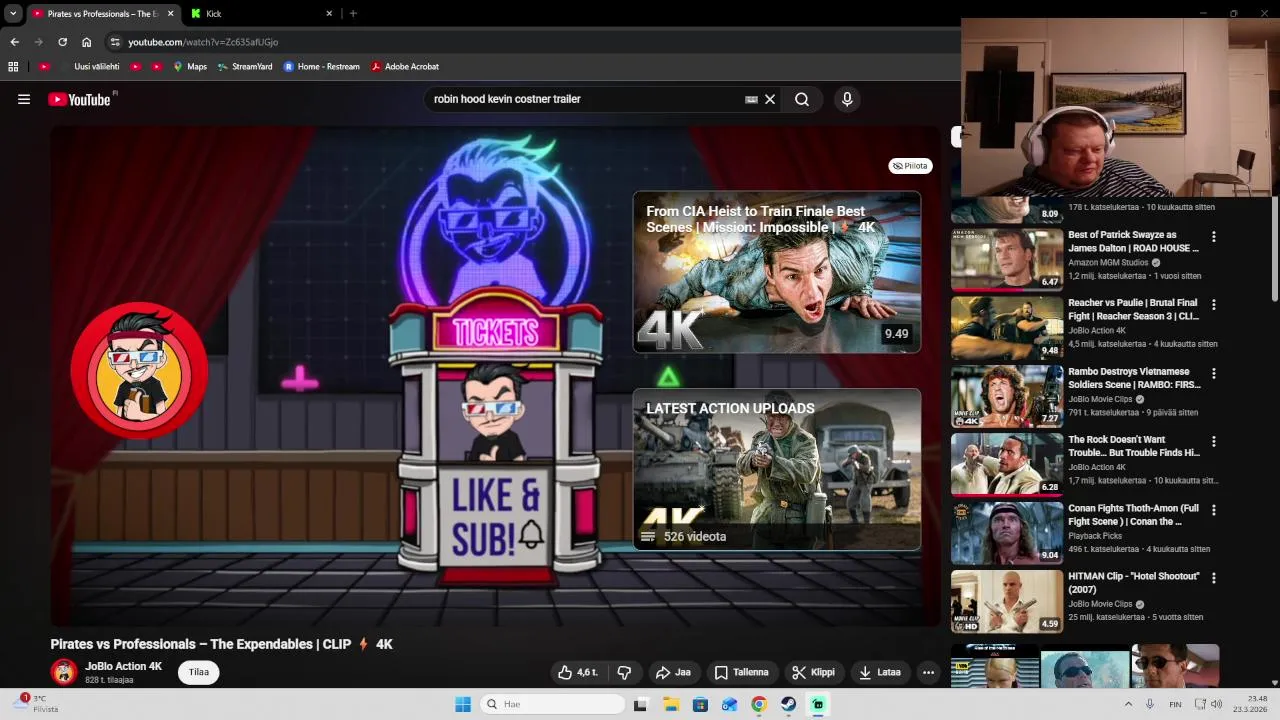Focus the youtube.com address bar
Image resolution: width=1280 pixels, height=720 pixels.
point(530,42)
